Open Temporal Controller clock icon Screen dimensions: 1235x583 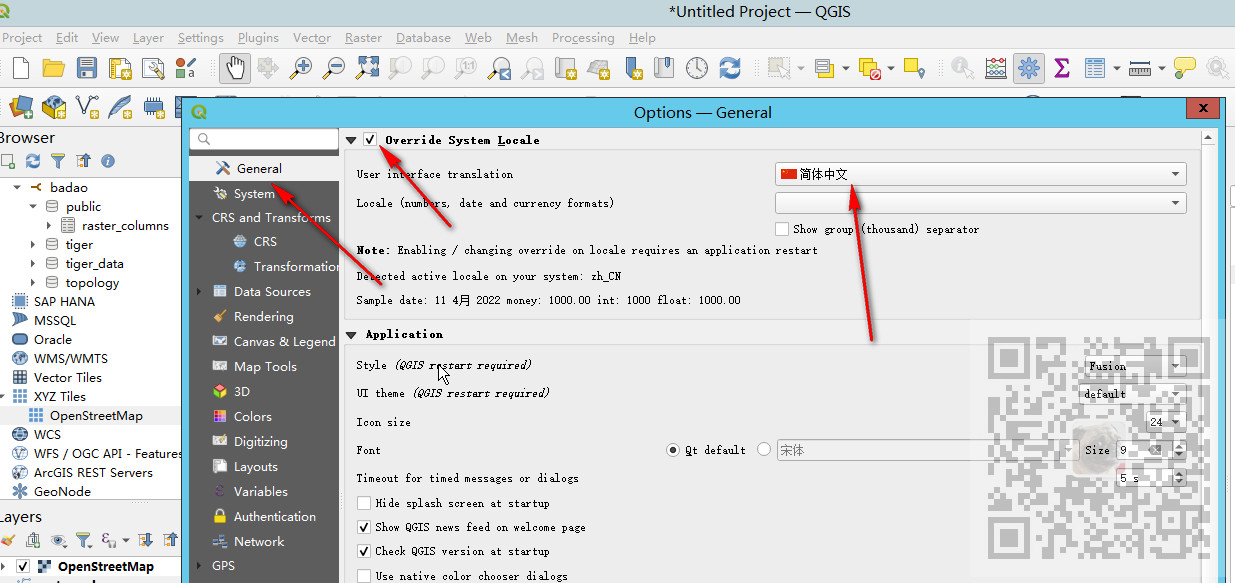coord(697,68)
